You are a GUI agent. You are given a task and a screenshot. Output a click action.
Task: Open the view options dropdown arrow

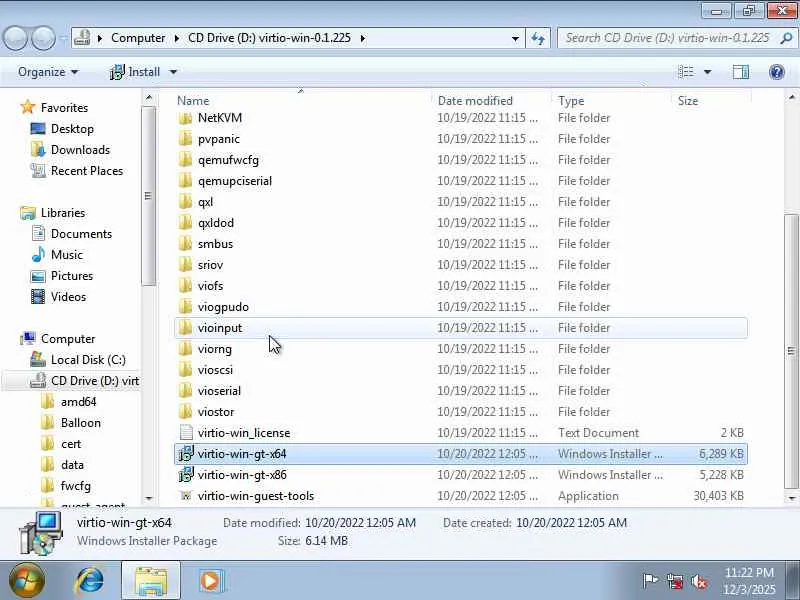pos(707,72)
